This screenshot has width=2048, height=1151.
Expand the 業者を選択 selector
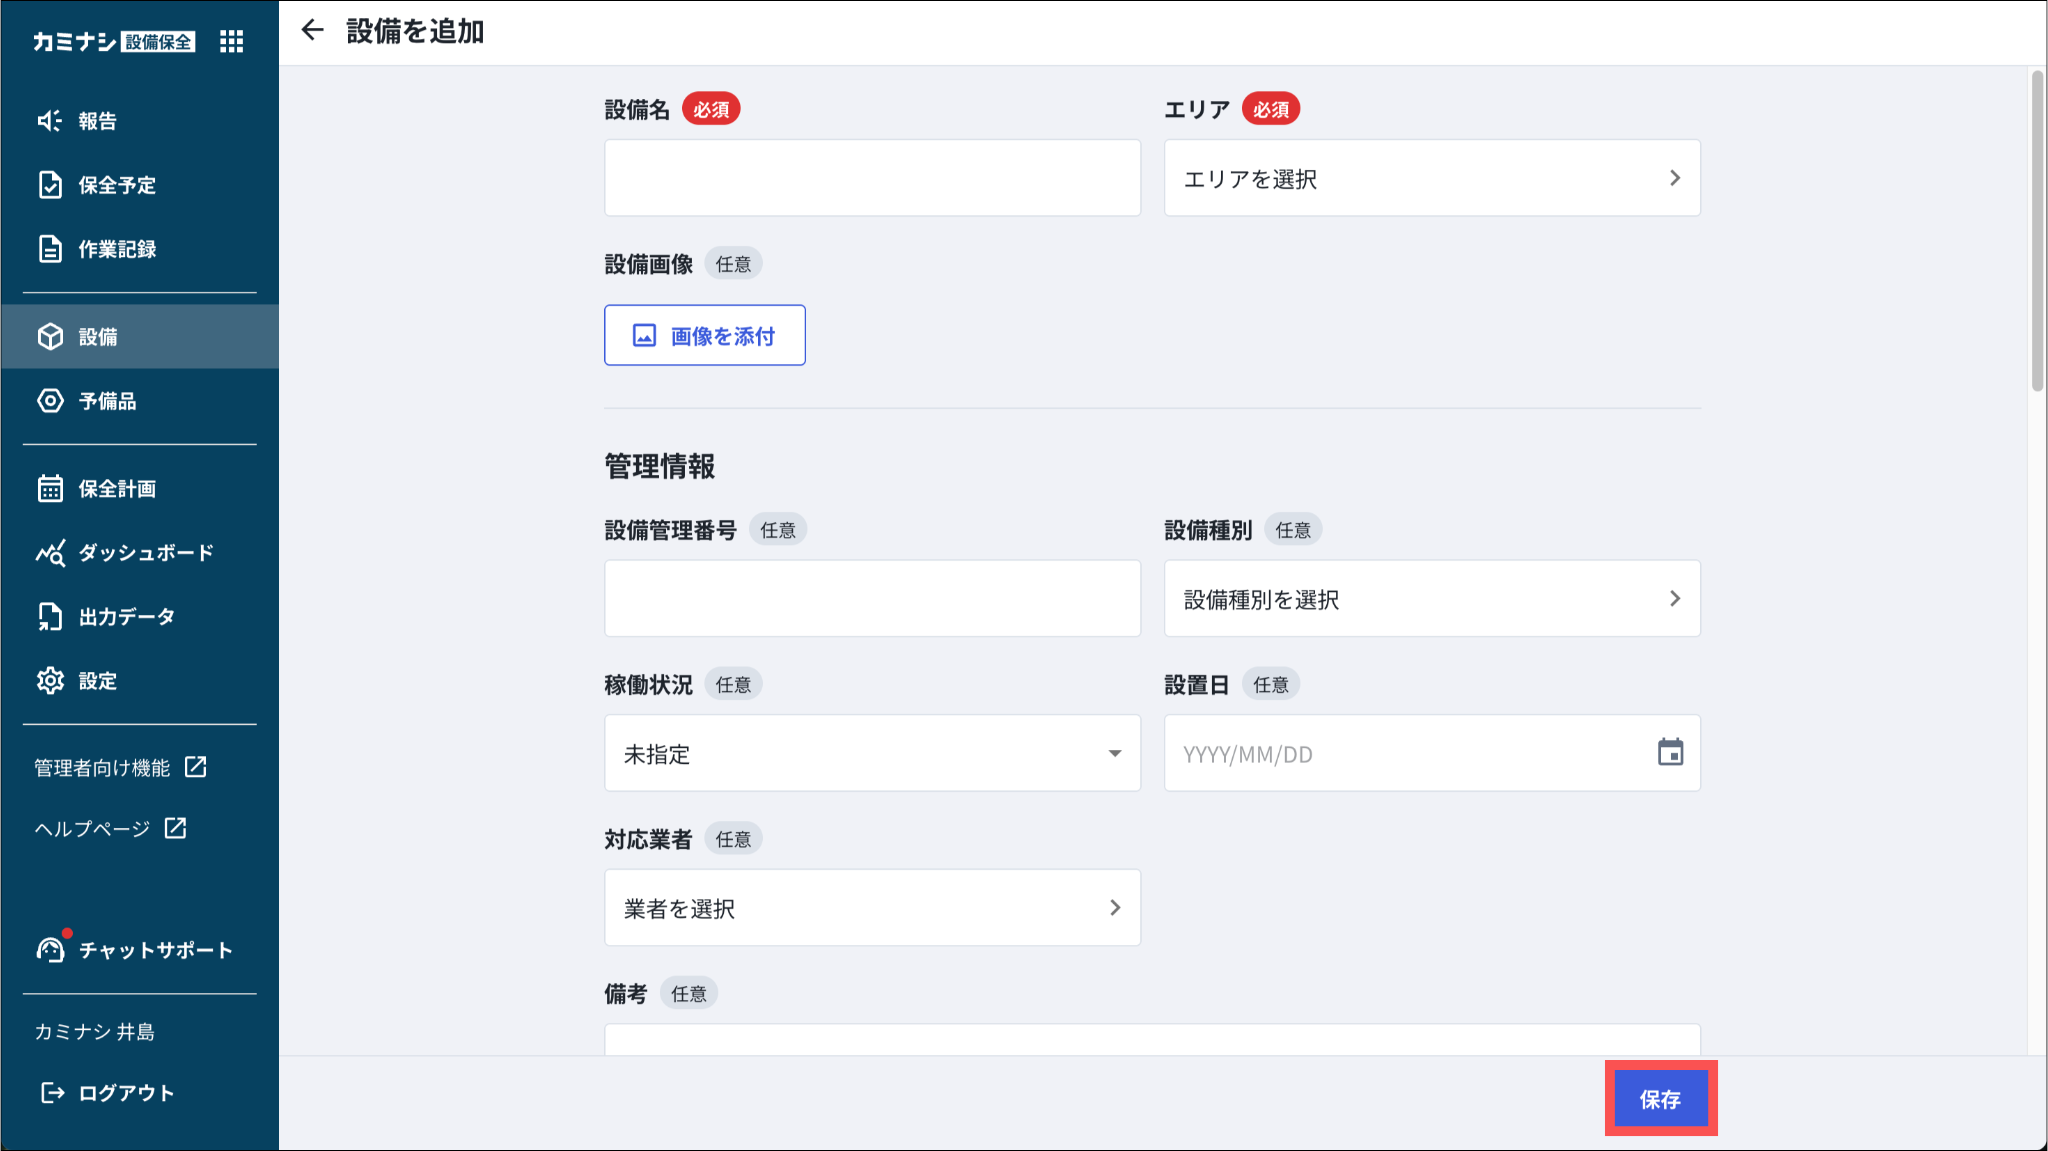pyautogui.click(x=871, y=908)
